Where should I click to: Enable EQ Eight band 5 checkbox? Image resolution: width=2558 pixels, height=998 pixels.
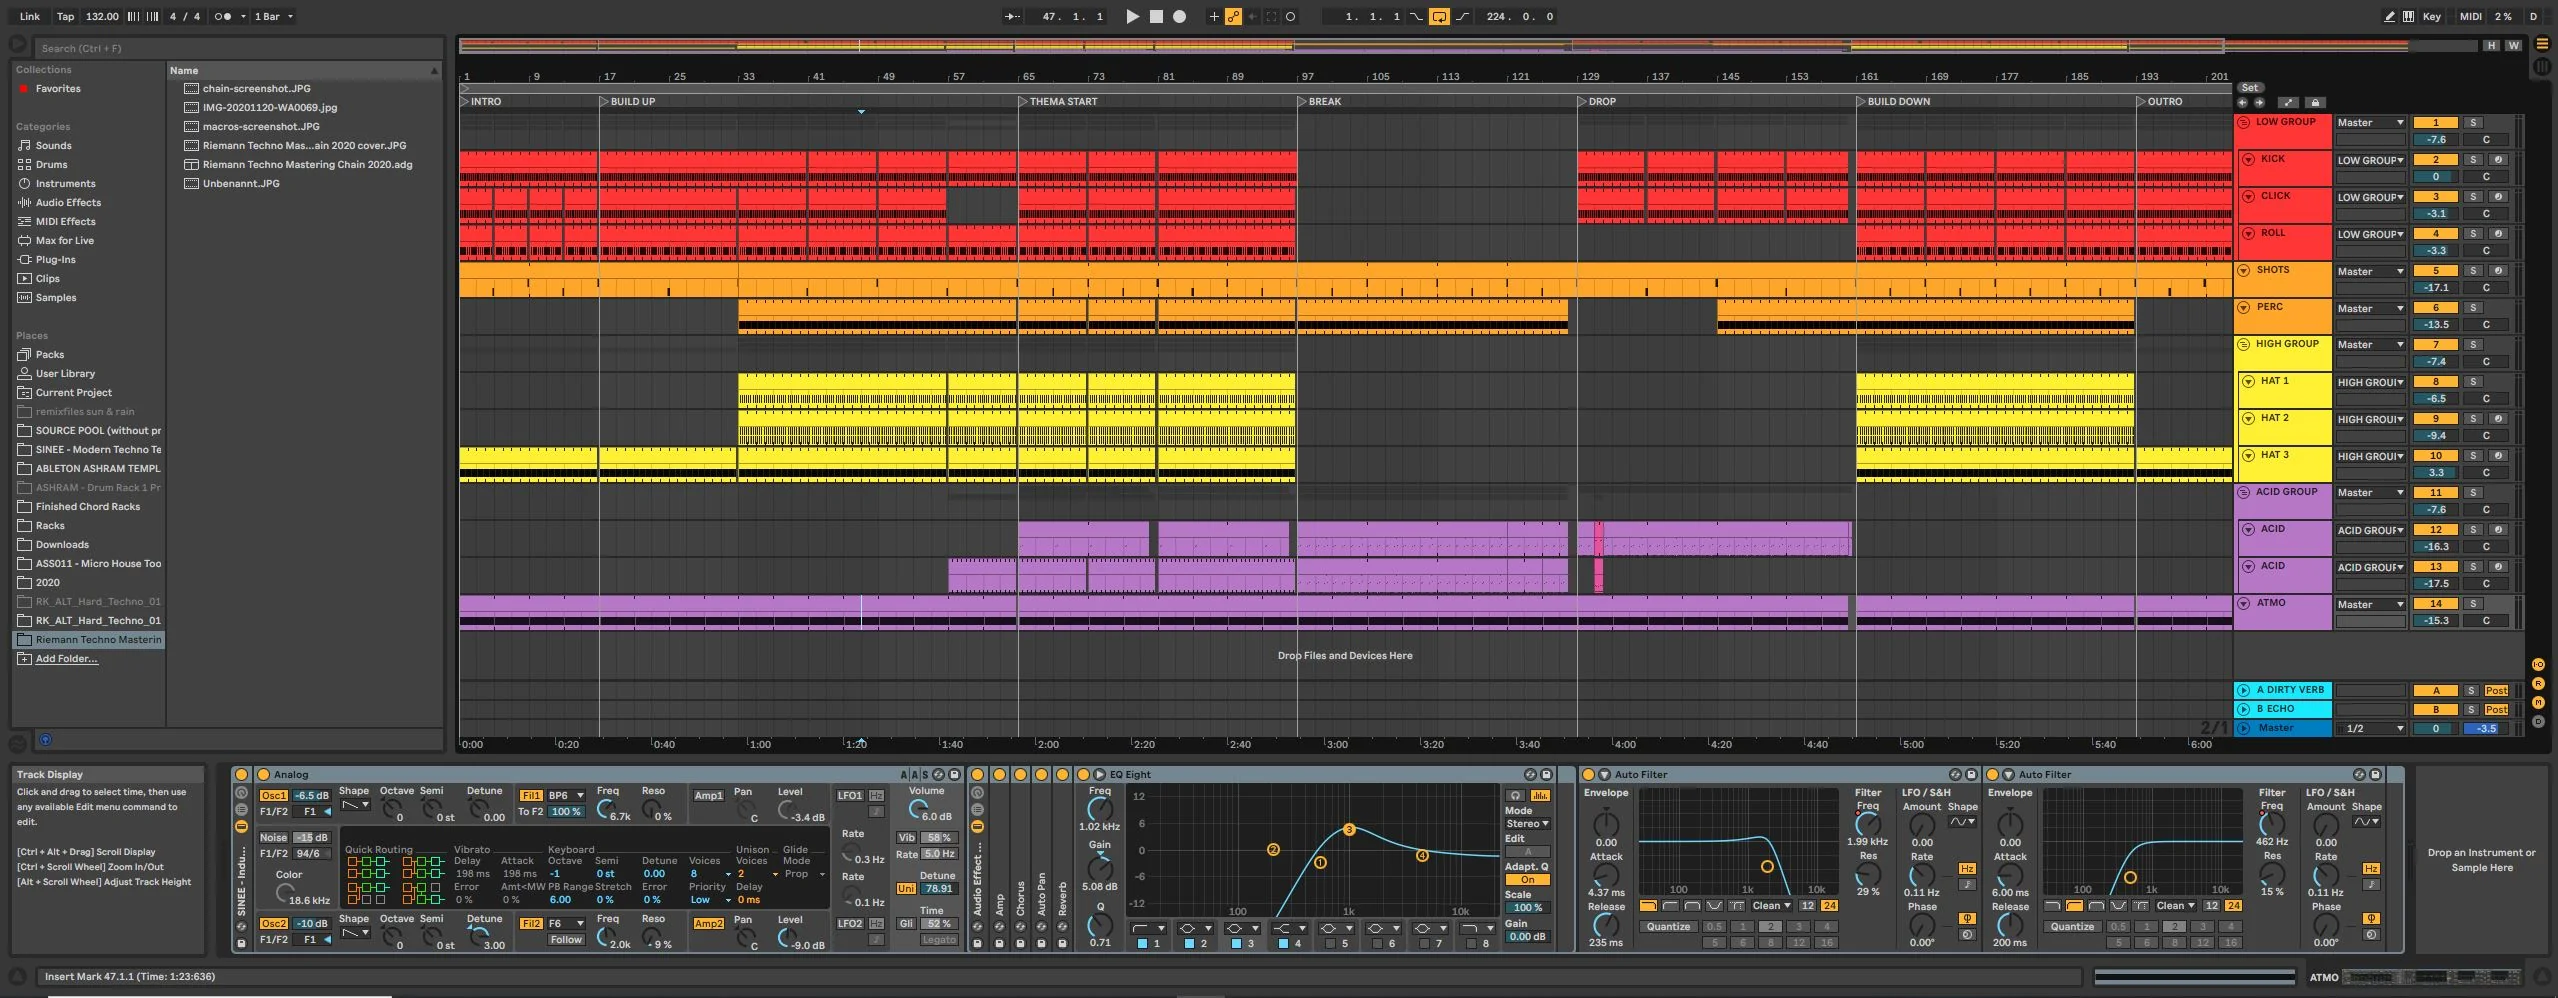tap(1330, 943)
